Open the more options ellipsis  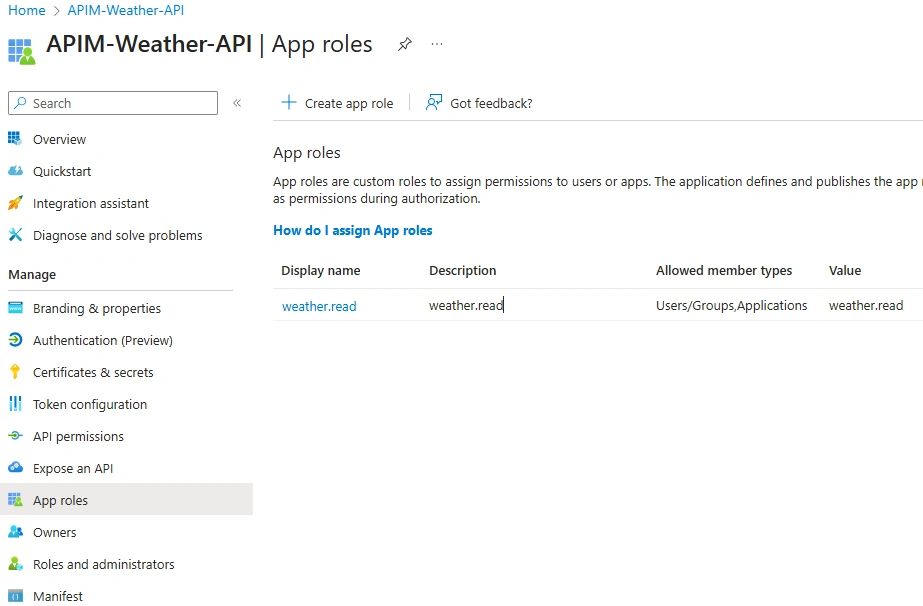437,44
